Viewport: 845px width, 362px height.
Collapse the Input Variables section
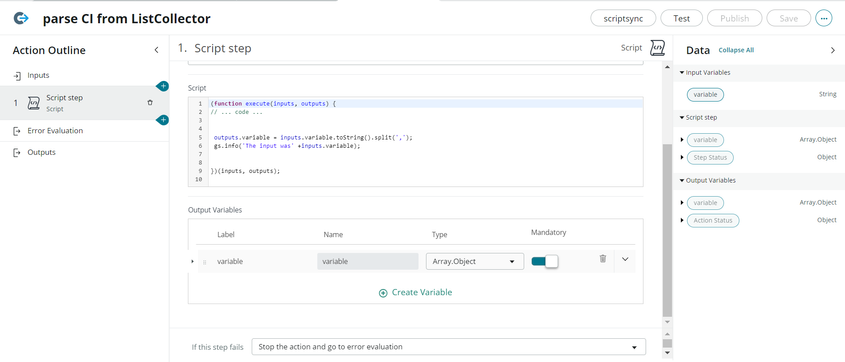click(682, 73)
